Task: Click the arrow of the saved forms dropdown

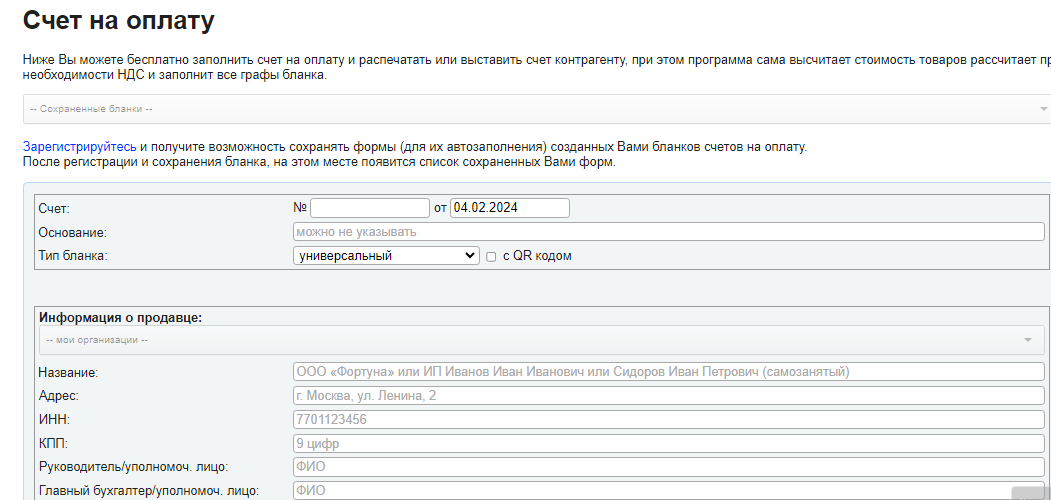Action: pyautogui.click(x=1042, y=109)
